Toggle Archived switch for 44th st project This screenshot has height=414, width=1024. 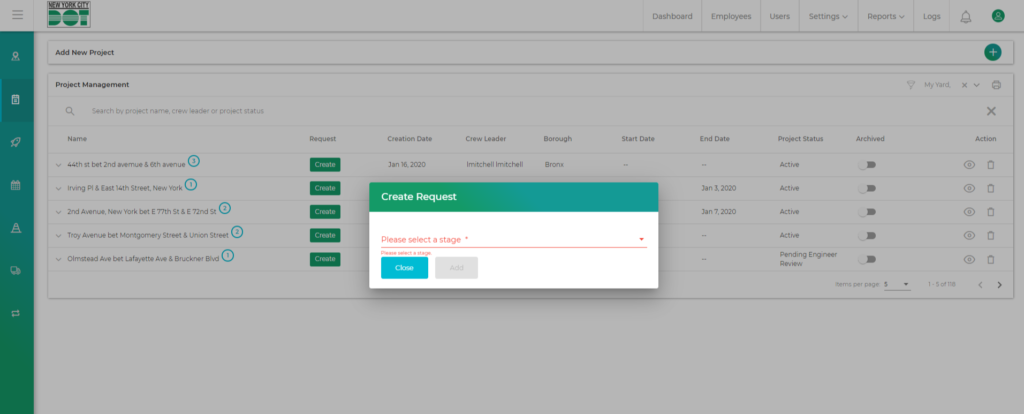(866, 164)
